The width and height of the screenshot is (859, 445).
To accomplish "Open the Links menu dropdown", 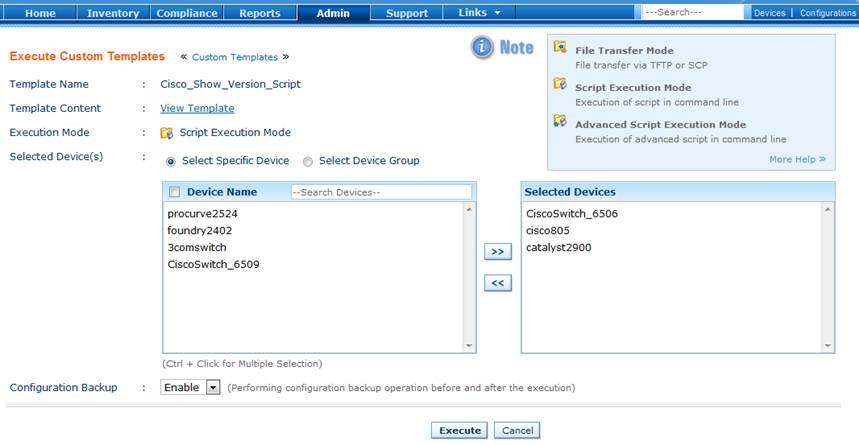I will 479,13.
